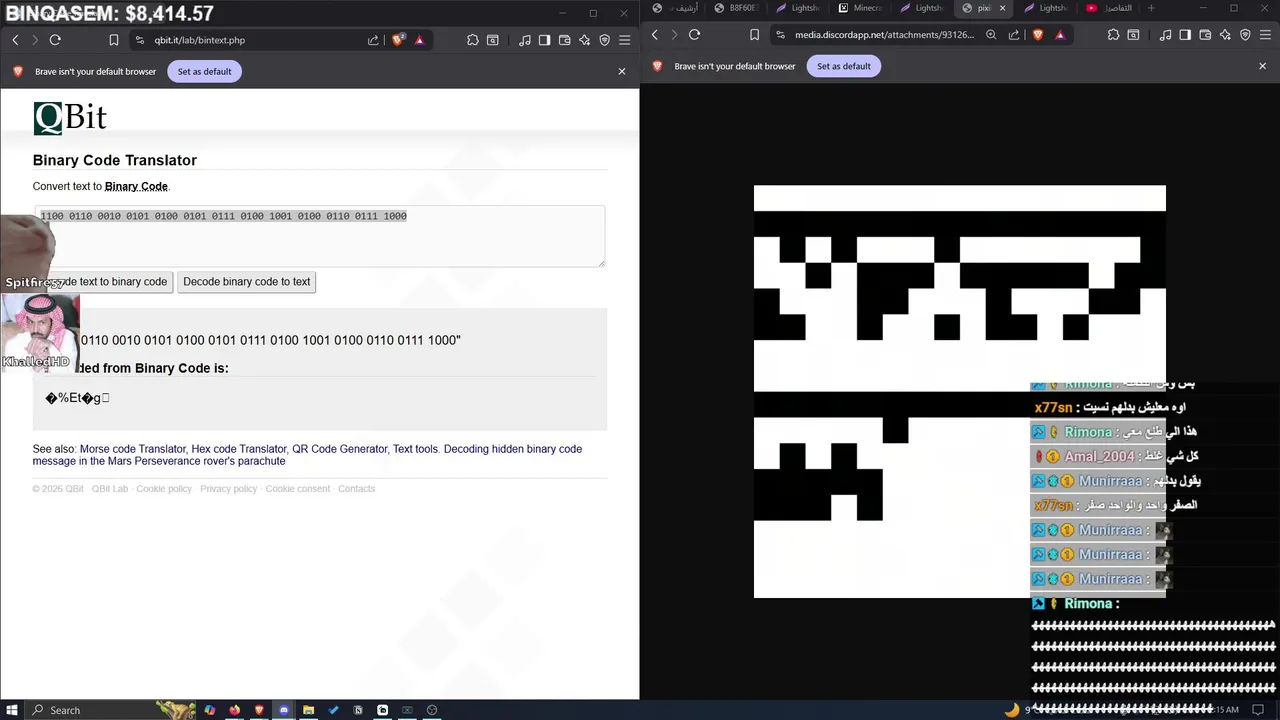Open Brave VPN icon in the qbit.it window

[x=604, y=40]
